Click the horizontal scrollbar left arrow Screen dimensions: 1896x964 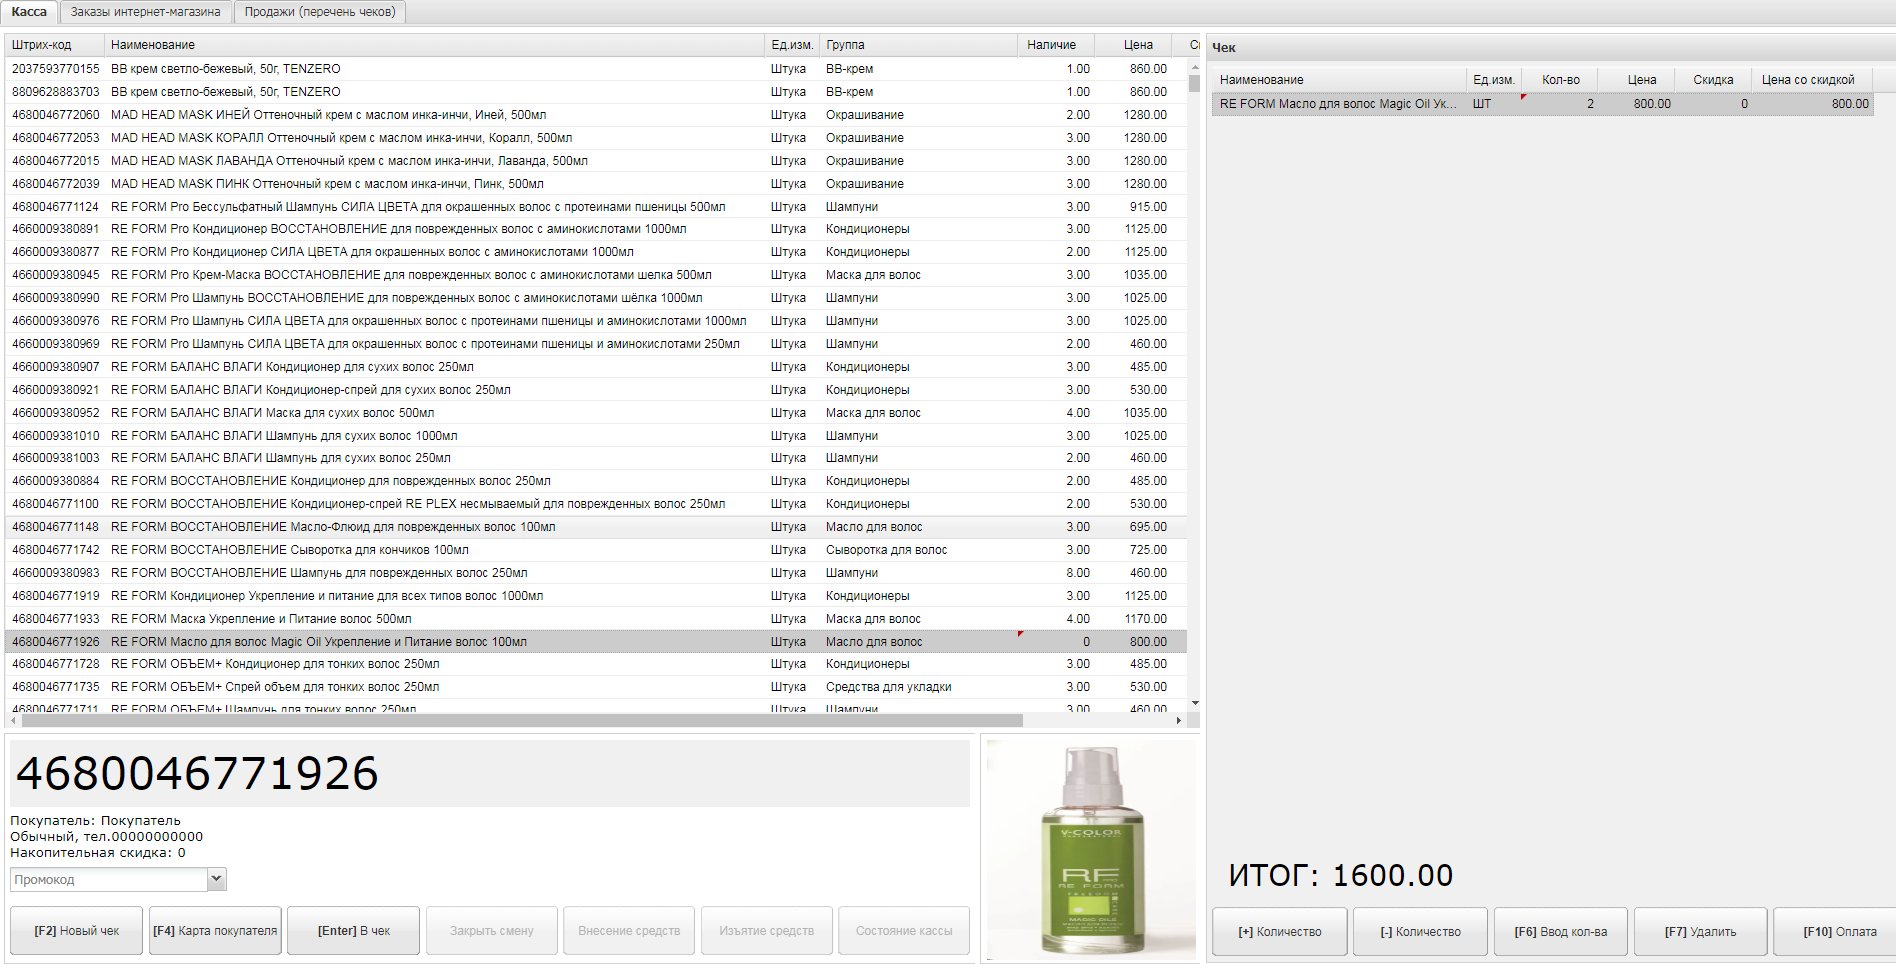13,720
